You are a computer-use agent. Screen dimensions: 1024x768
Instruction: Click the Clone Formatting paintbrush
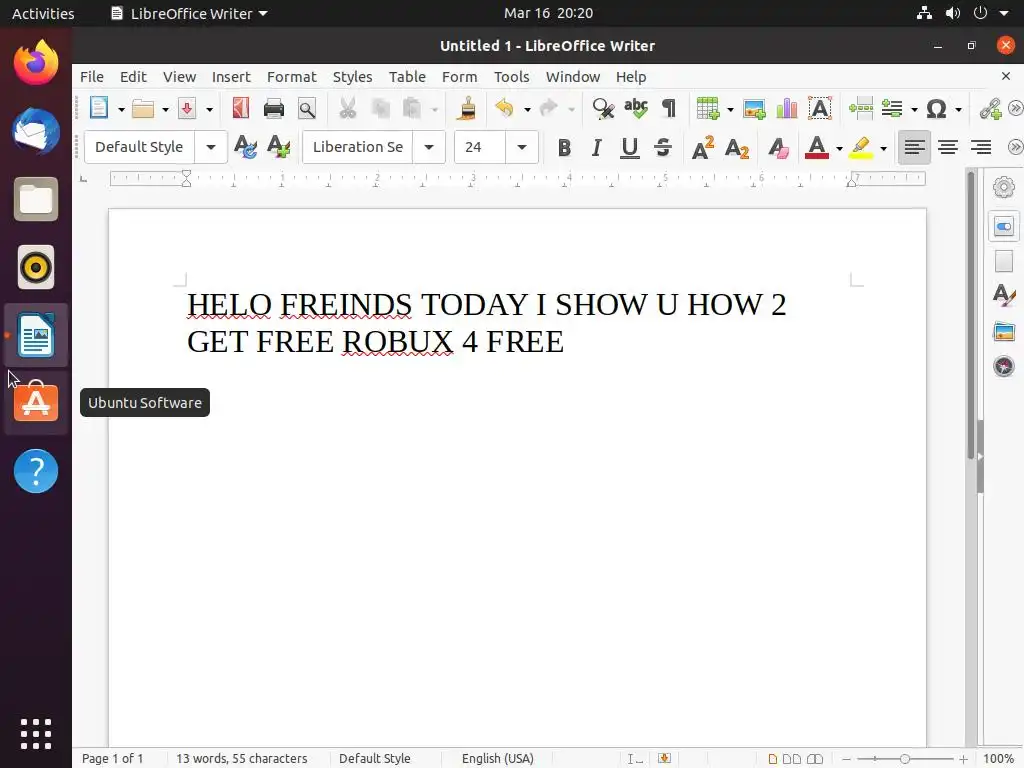(467, 108)
